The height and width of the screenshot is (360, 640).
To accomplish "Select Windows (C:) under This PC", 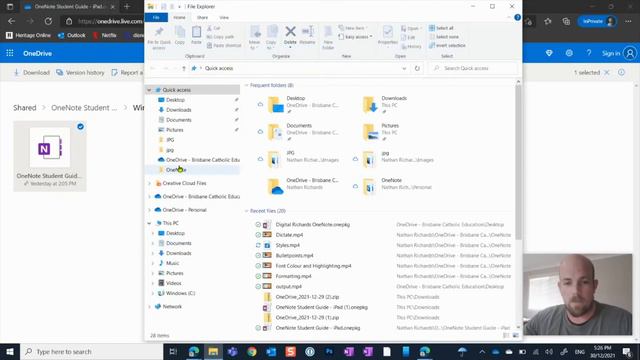I will point(180,293).
